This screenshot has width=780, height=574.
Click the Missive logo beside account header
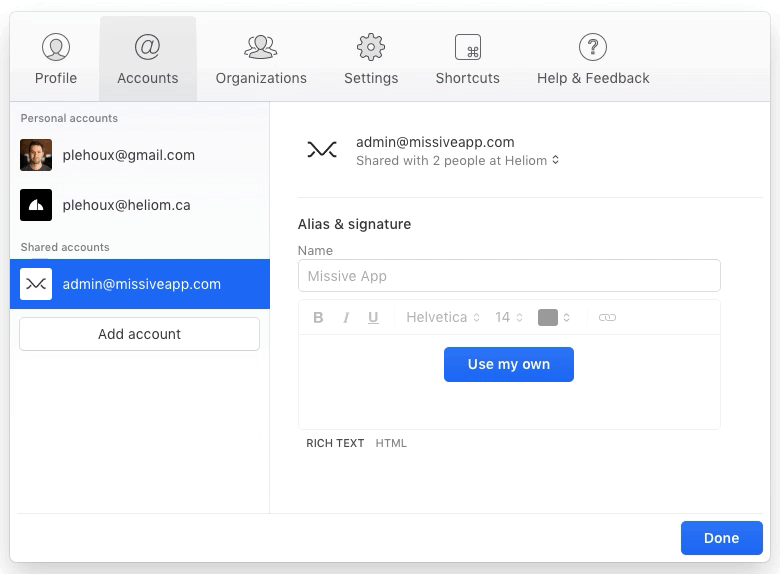pyautogui.click(x=322, y=149)
